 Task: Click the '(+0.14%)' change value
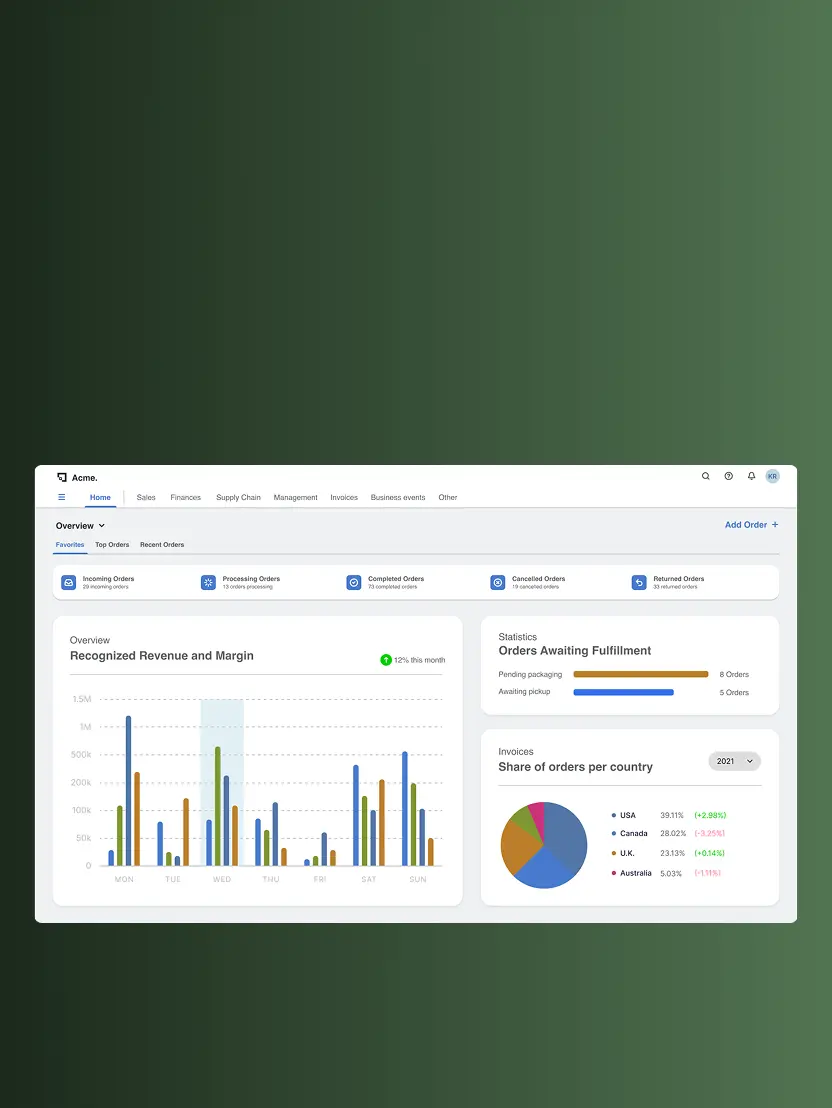[710, 854]
